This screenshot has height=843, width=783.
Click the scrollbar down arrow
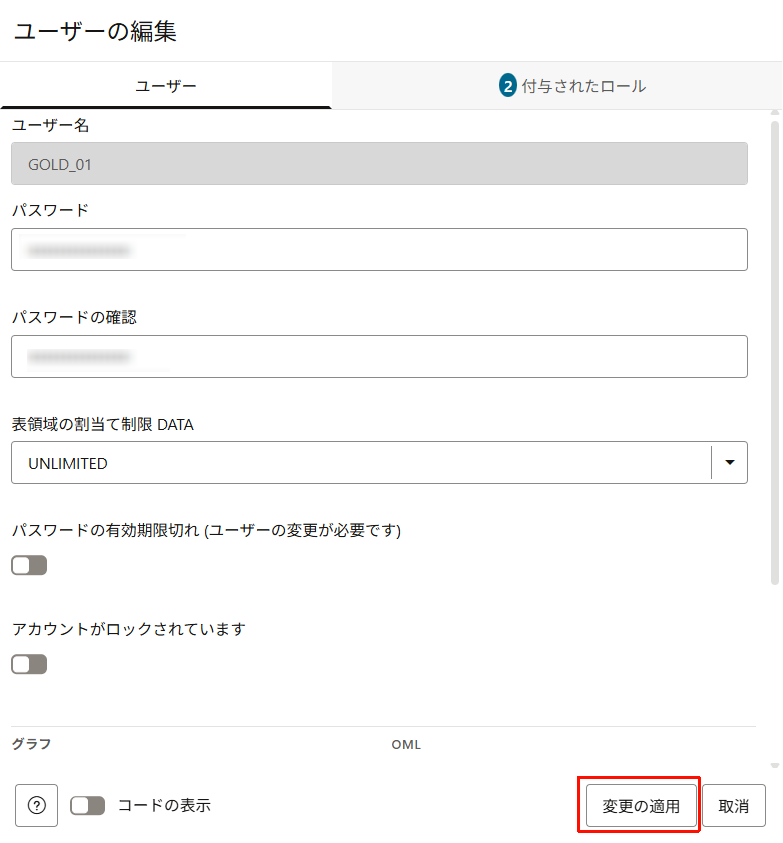click(775, 766)
